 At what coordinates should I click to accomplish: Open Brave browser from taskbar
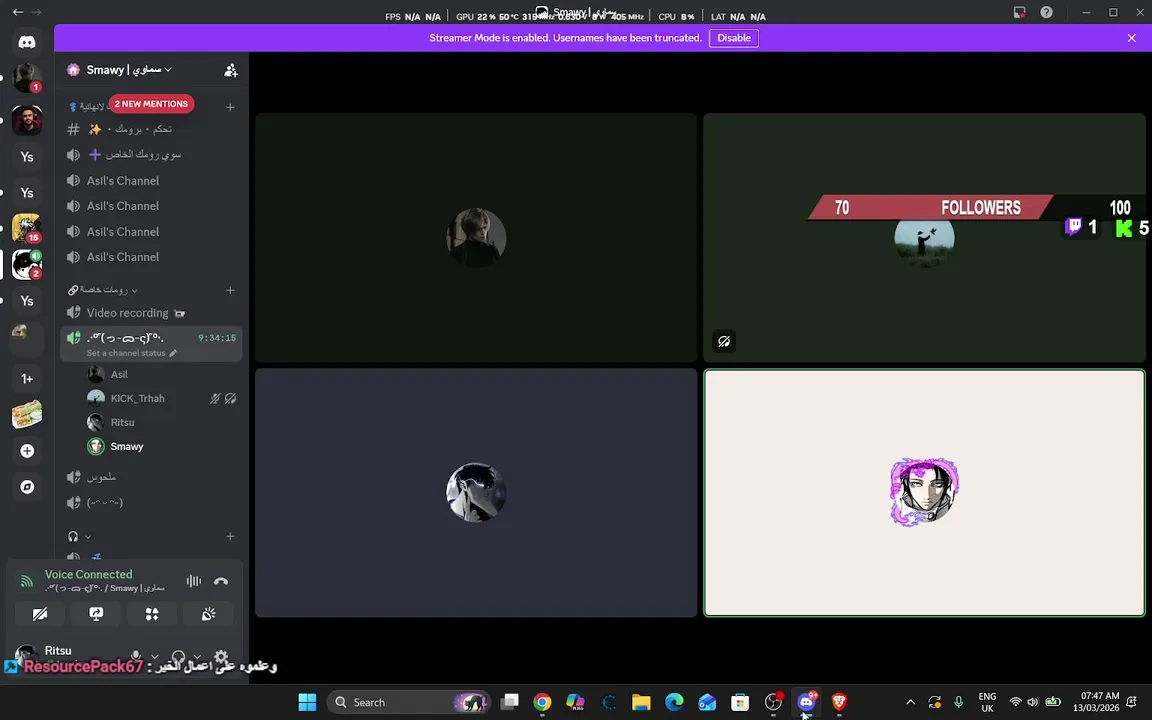coord(839,702)
